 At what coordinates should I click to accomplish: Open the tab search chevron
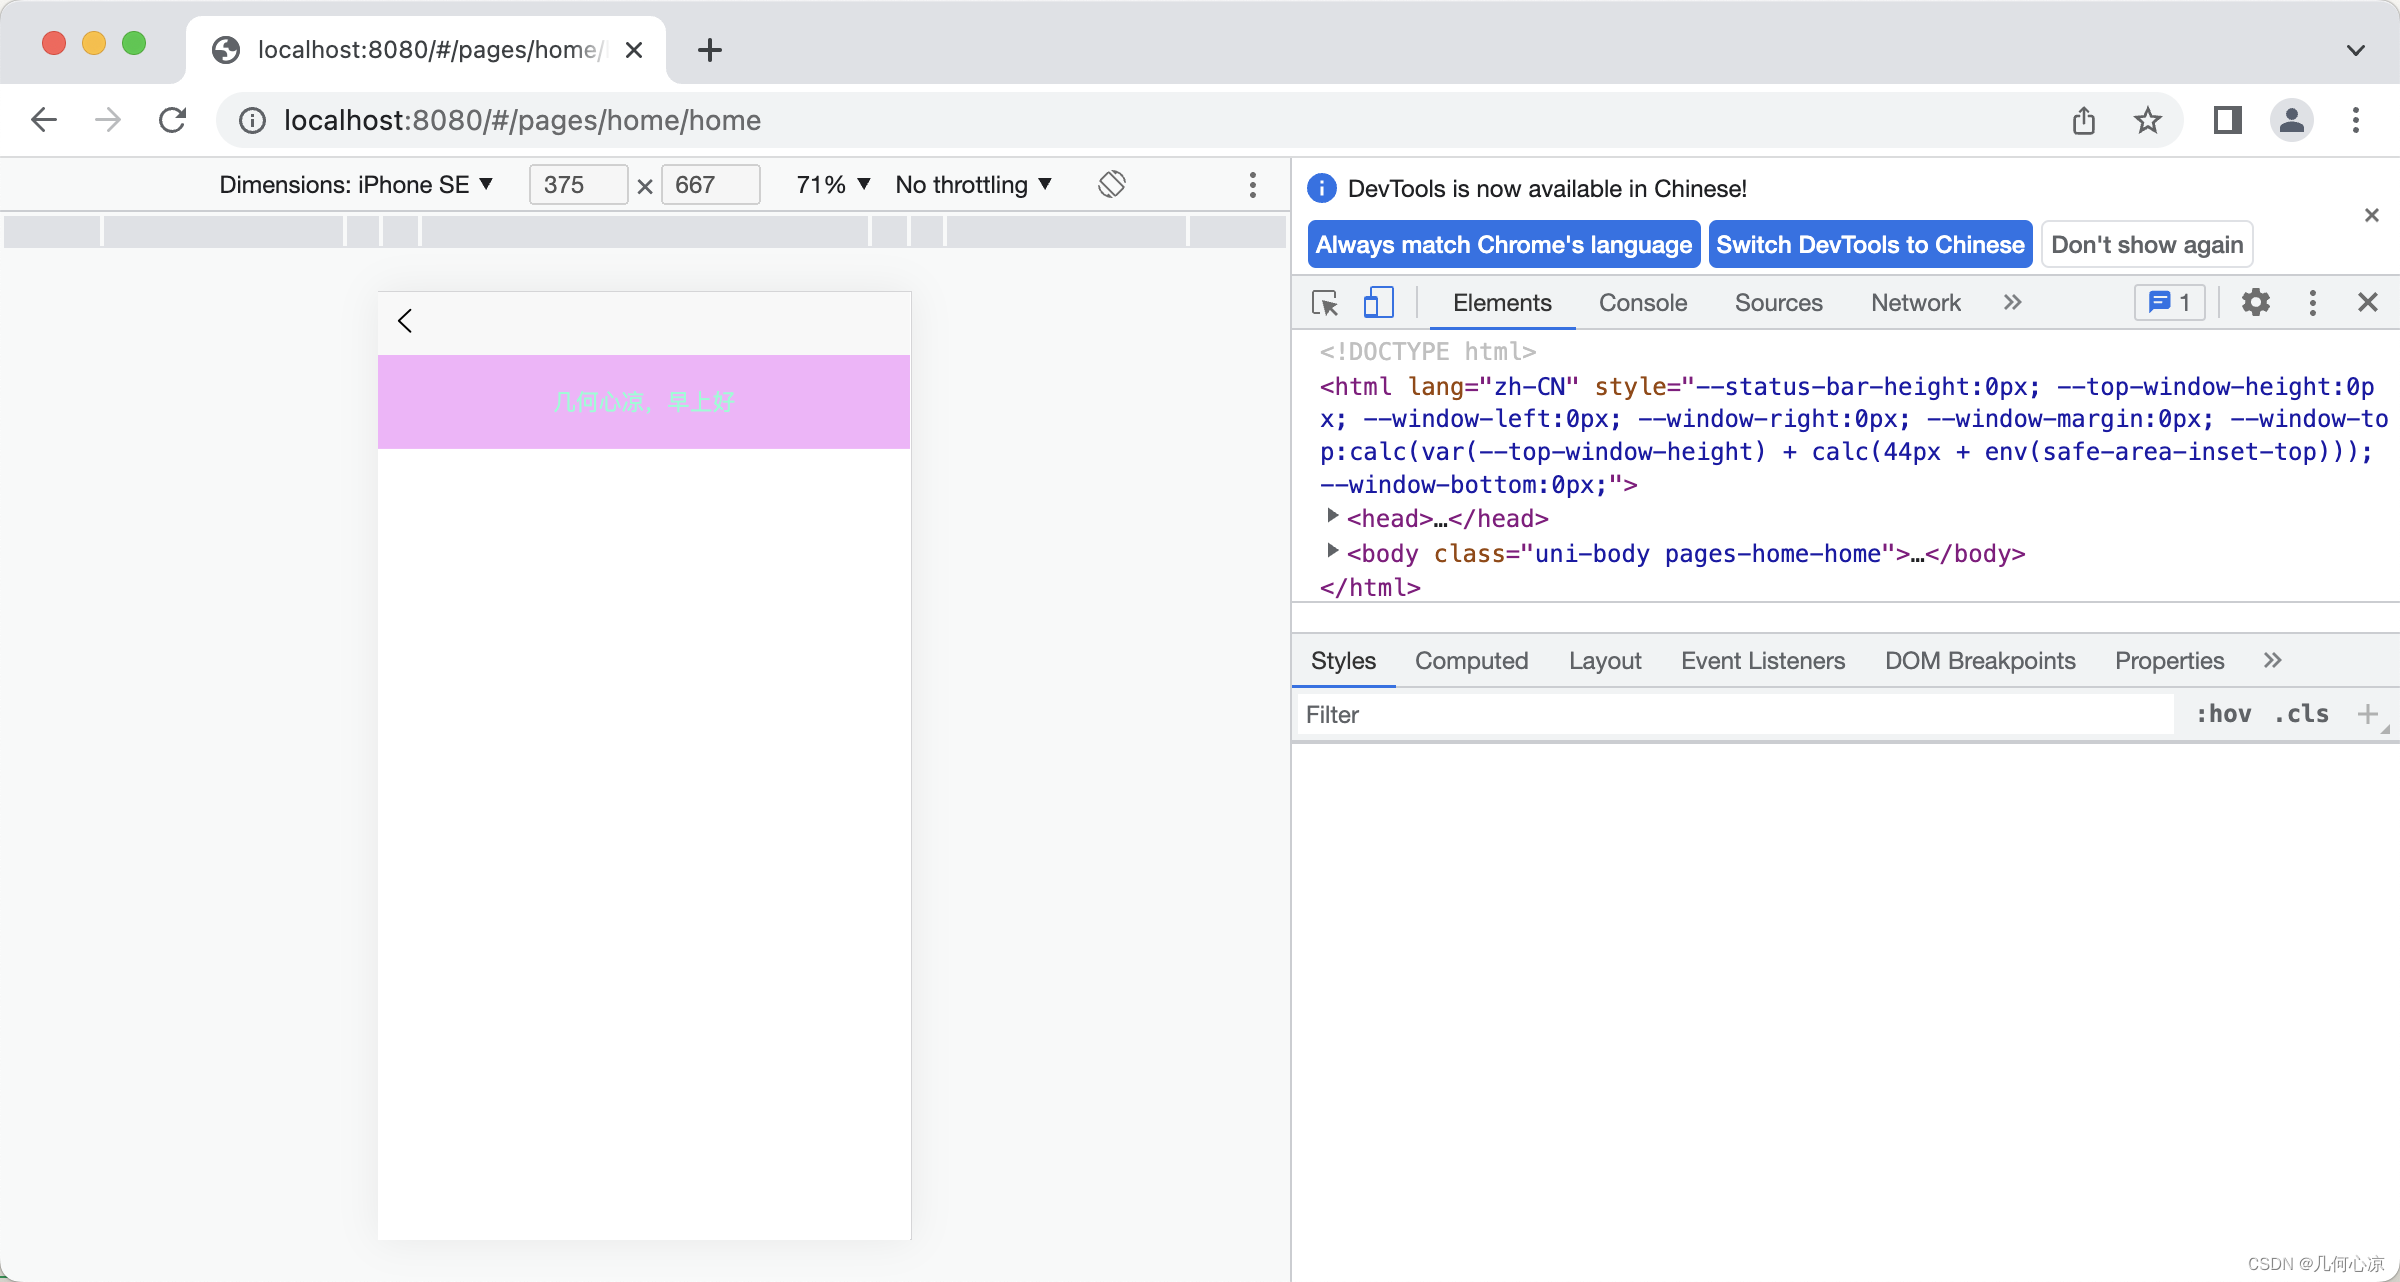[2356, 50]
